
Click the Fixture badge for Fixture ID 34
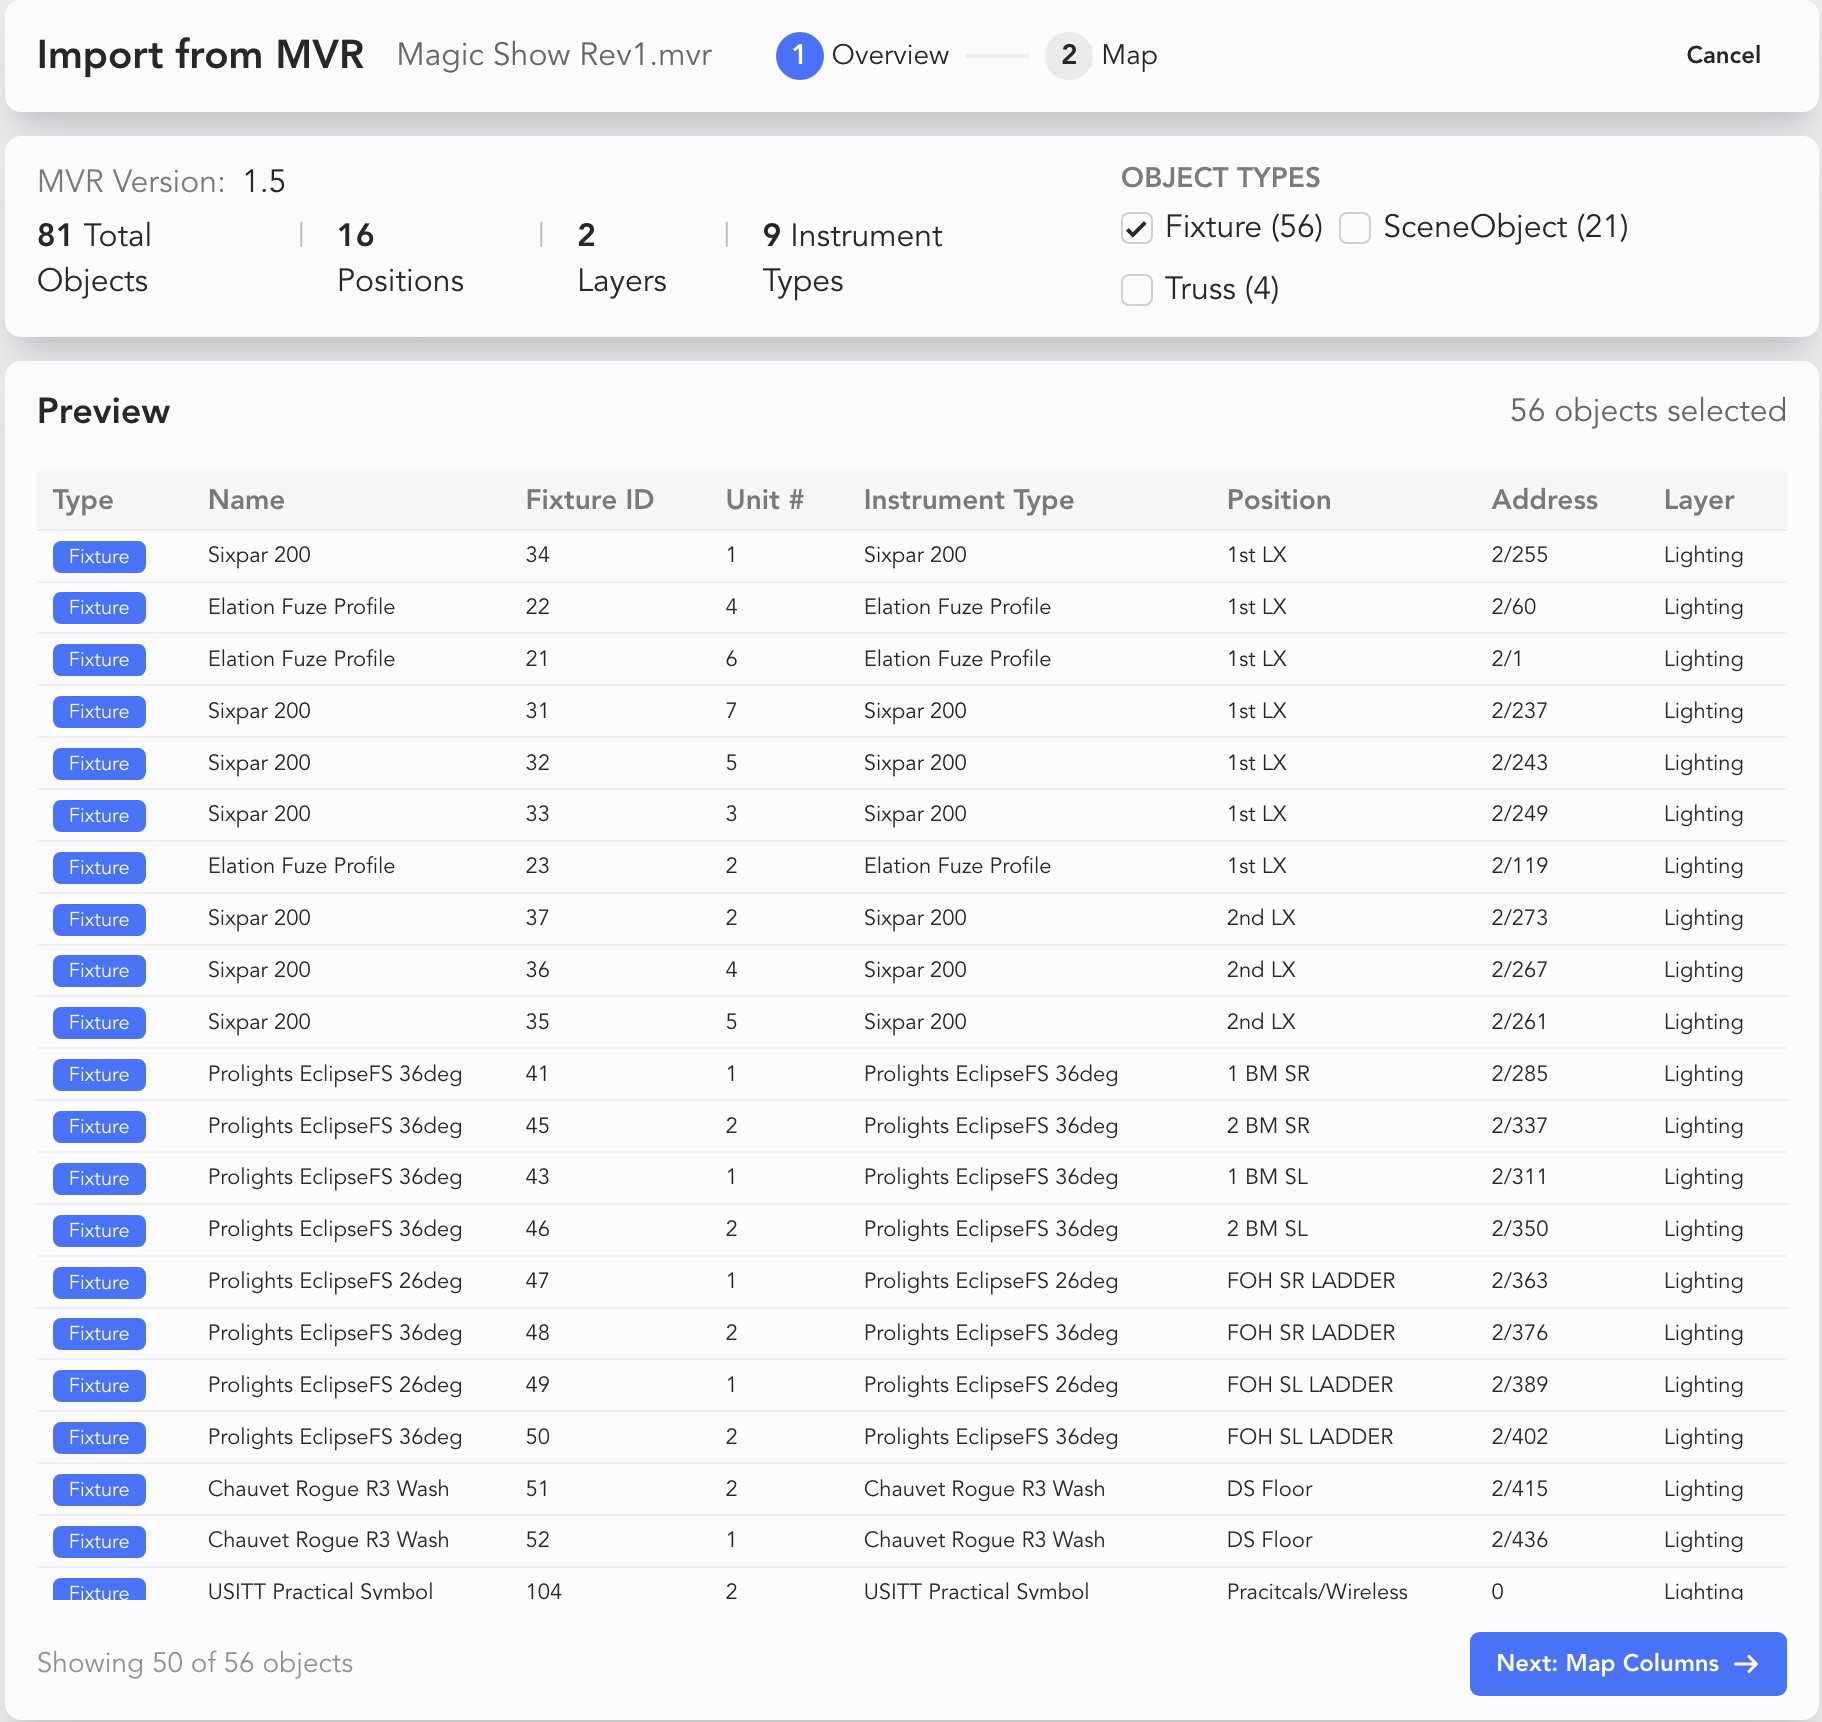[x=99, y=556]
